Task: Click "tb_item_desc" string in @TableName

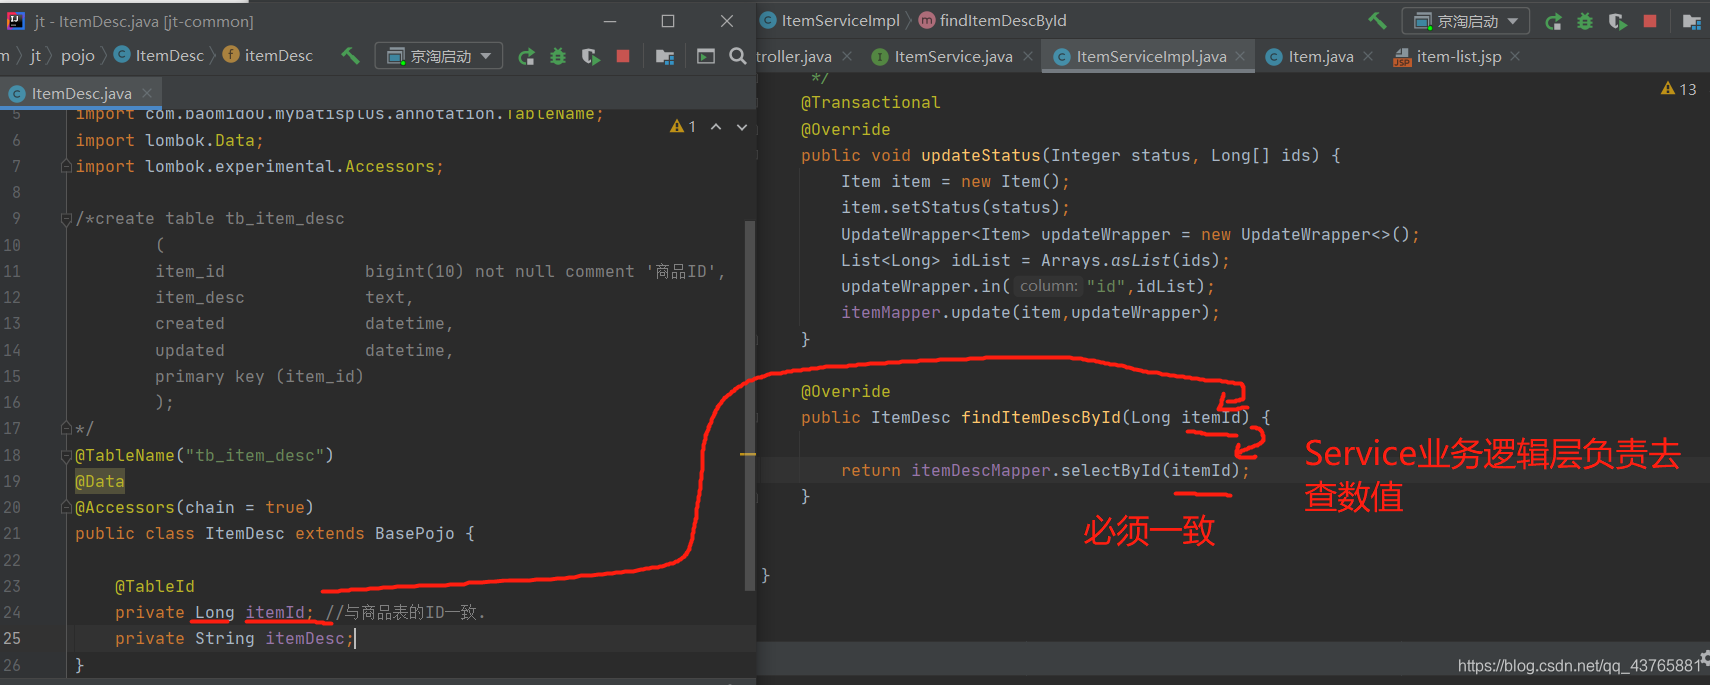Action: point(255,455)
